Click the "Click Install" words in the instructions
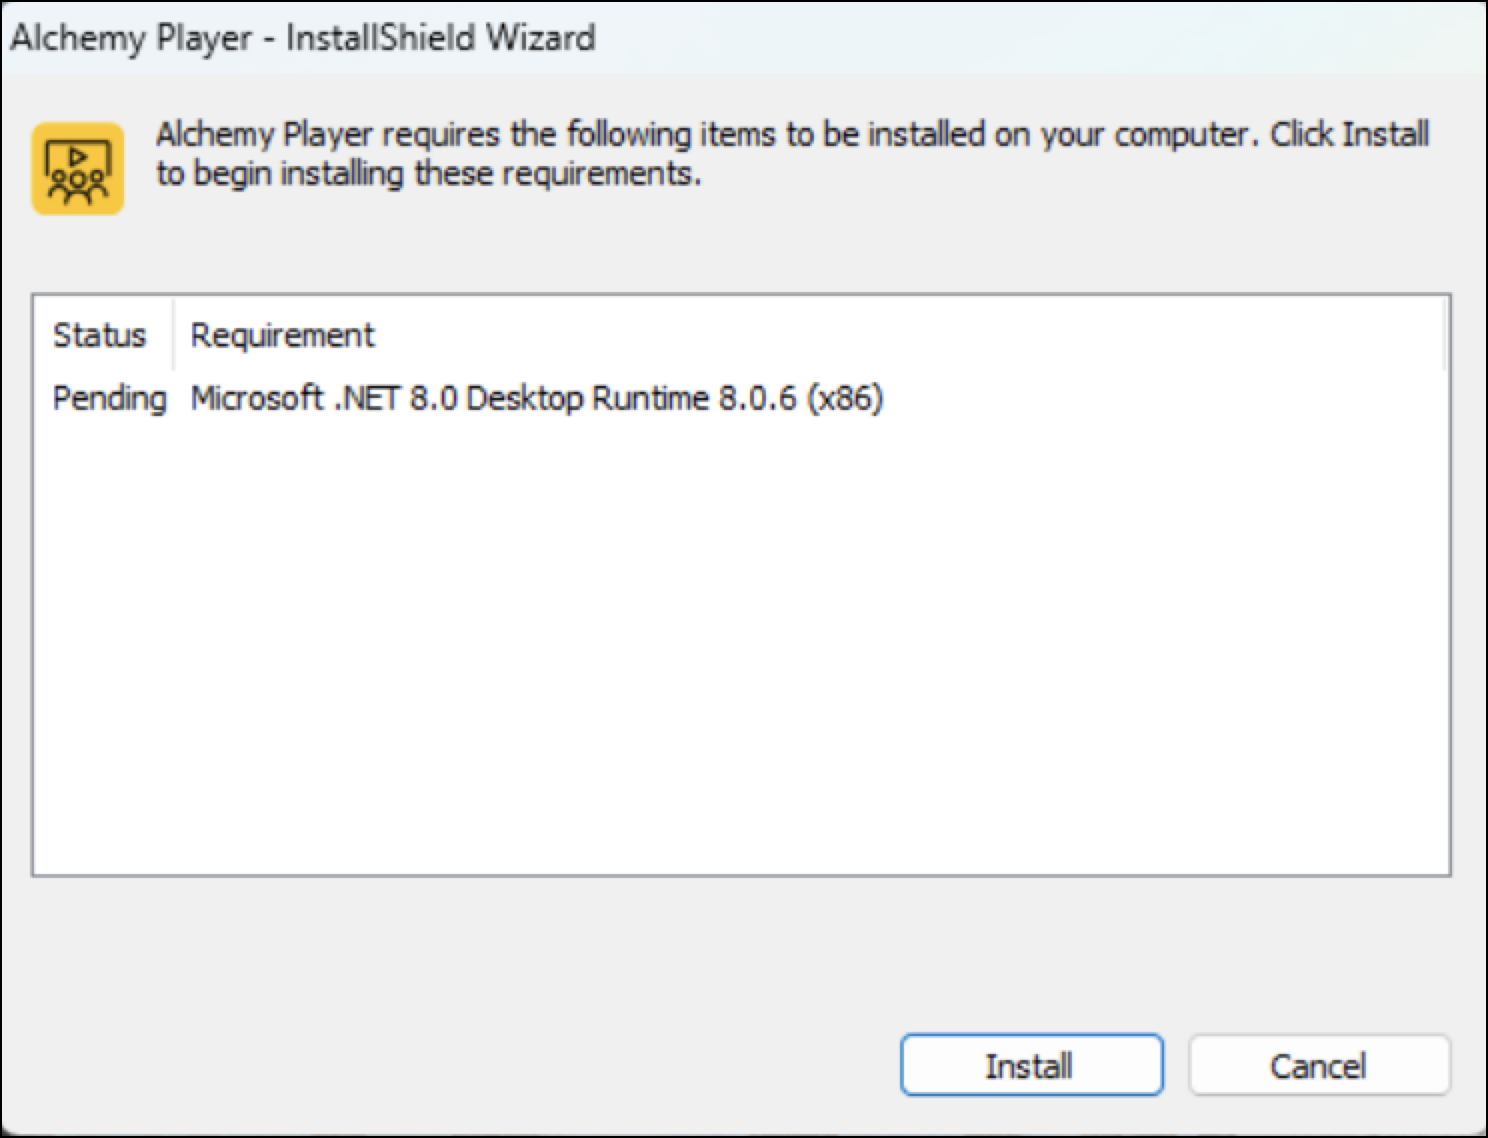The image size is (1488, 1138). 1349,134
